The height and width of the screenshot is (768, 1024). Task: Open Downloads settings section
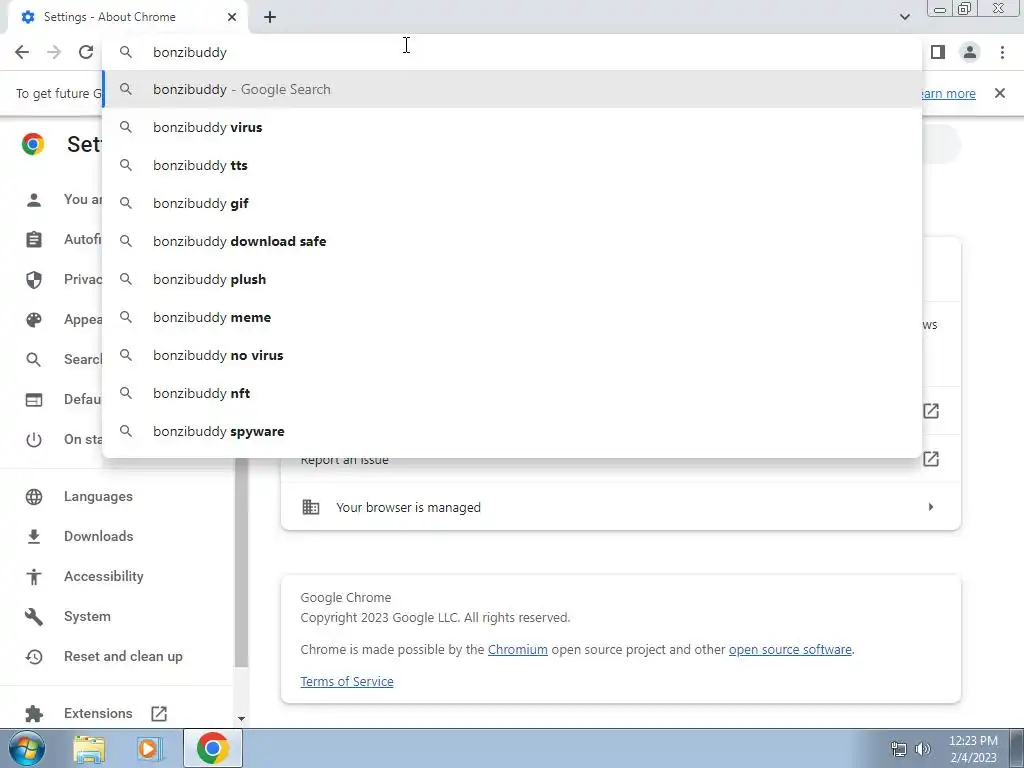(98, 536)
